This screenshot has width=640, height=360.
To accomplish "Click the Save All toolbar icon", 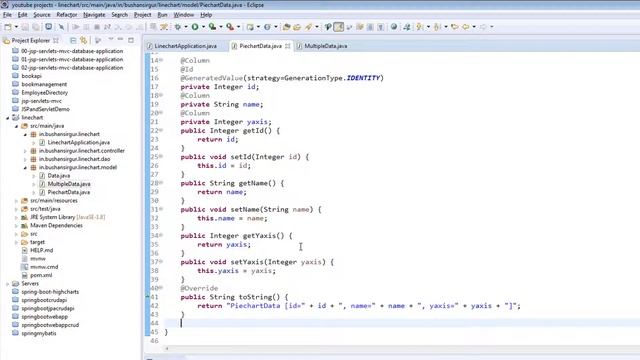I will click(36, 27).
